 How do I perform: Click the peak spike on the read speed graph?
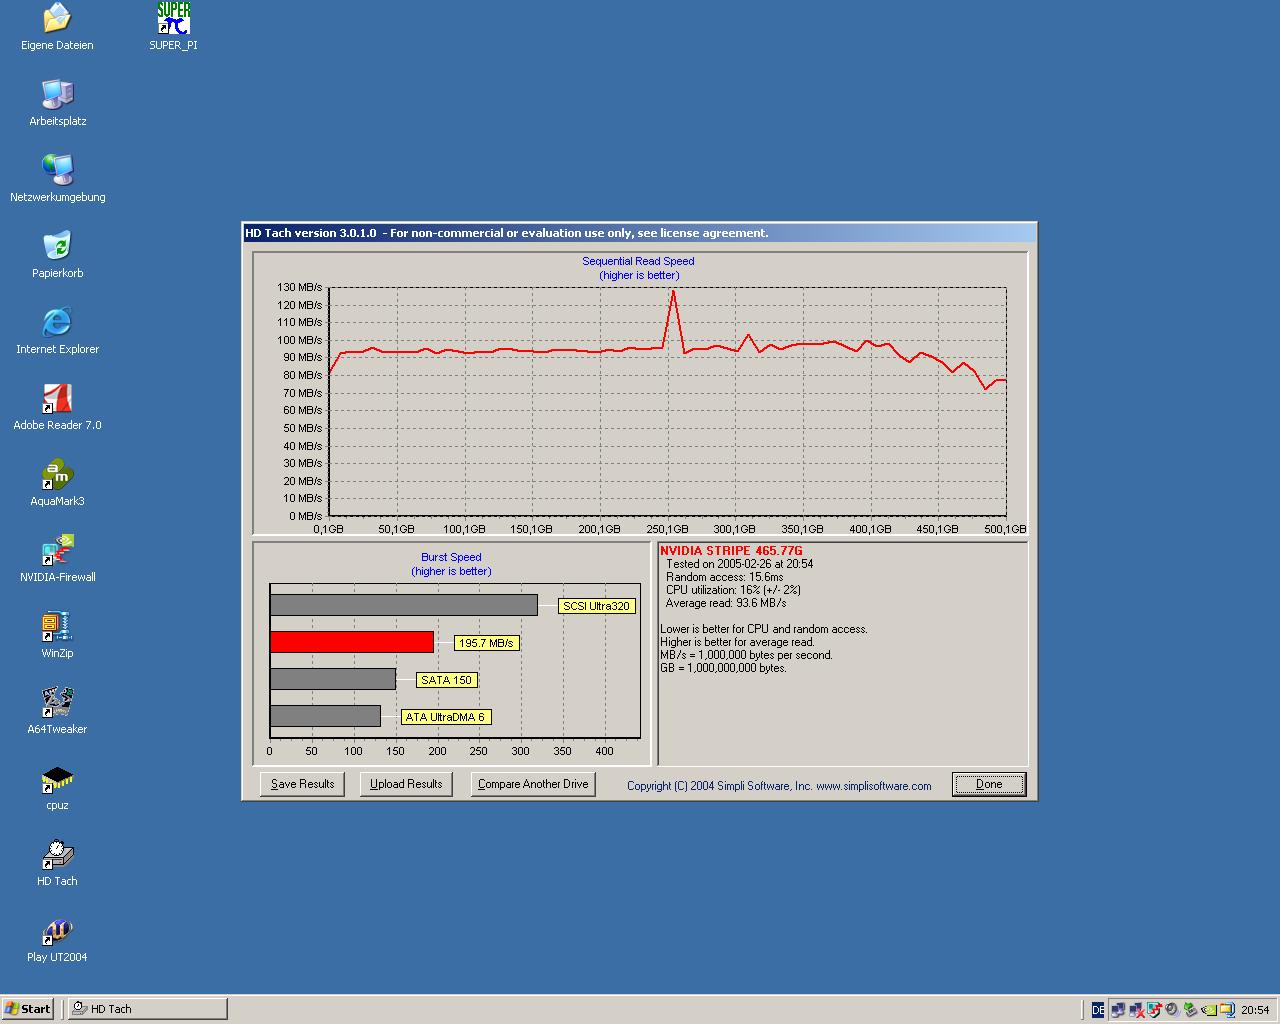673,292
